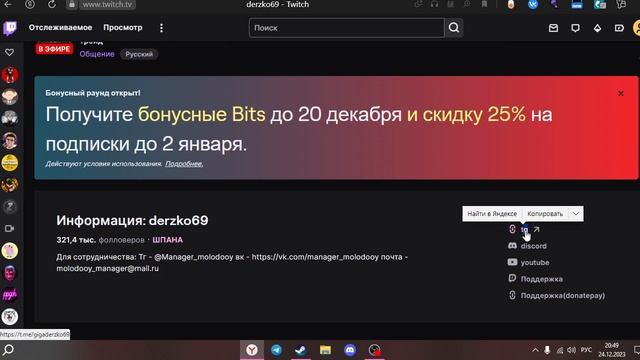Click Найти в Яндексе popup option
640x360 pixels.
pyautogui.click(x=492, y=214)
